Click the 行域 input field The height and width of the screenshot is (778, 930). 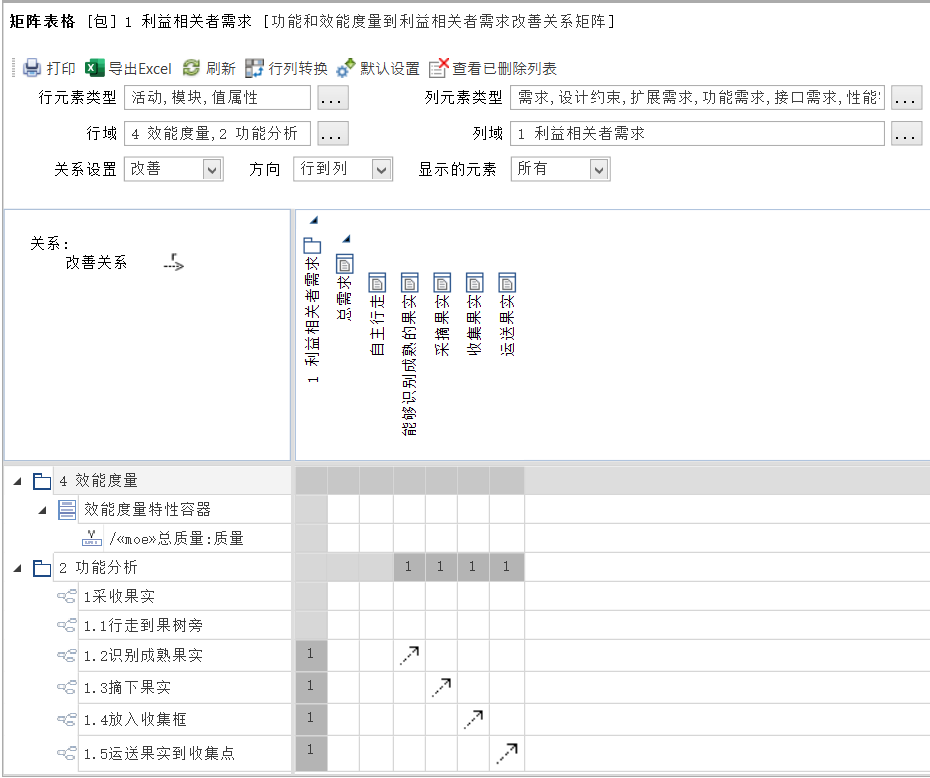pyautogui.click(x=217, y=133)
